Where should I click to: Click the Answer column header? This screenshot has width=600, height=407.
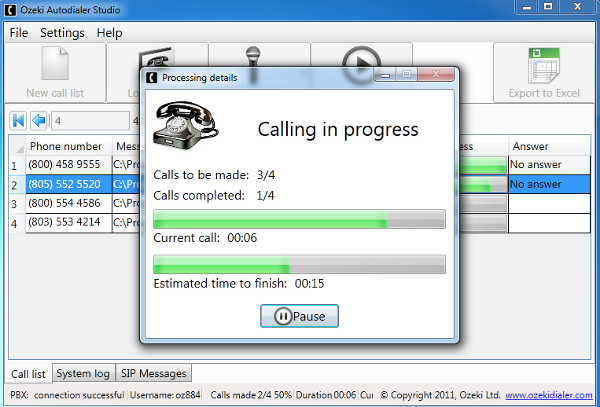(548, 147)
